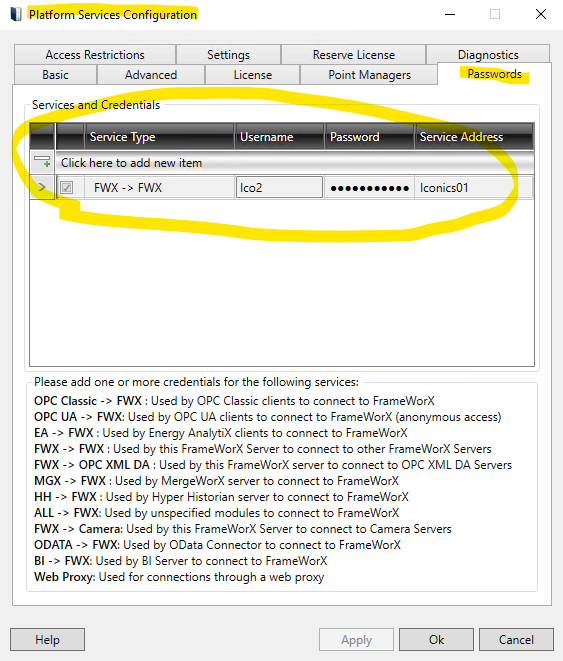Open the License tab
563x661 pixels.
(252, 75)
